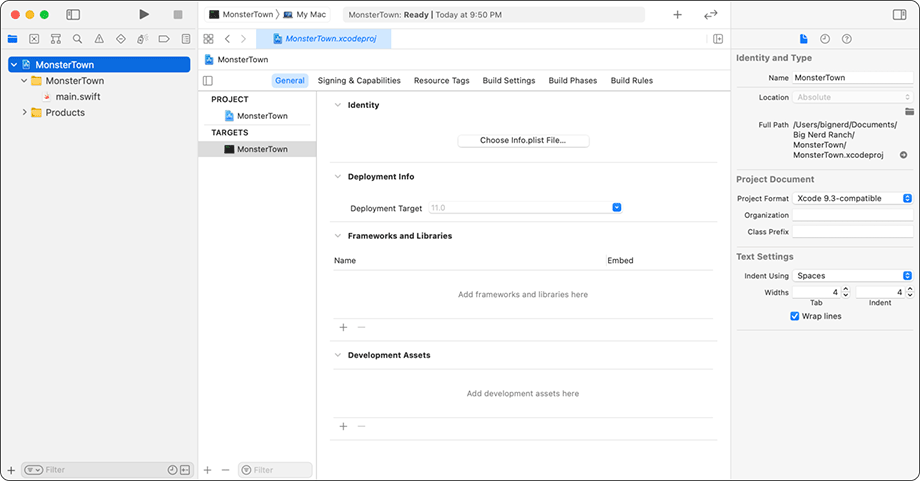Click the Organization text field

pos(853,215)
